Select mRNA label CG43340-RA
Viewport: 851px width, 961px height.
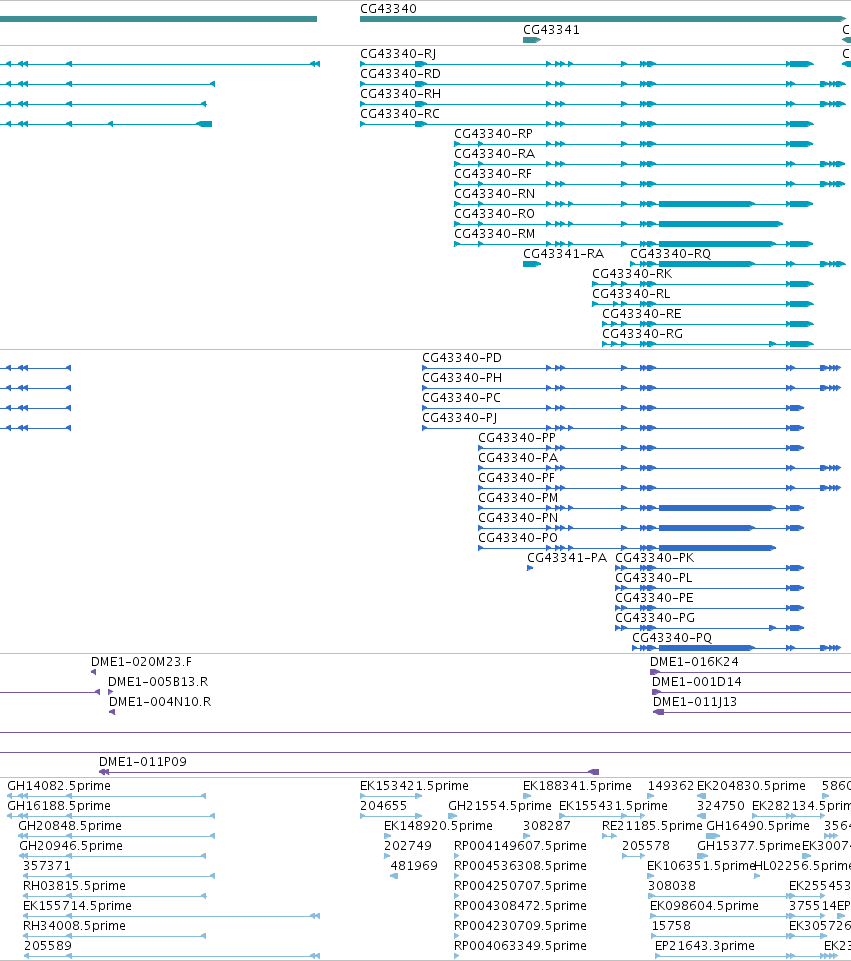[x=494, y=154]
